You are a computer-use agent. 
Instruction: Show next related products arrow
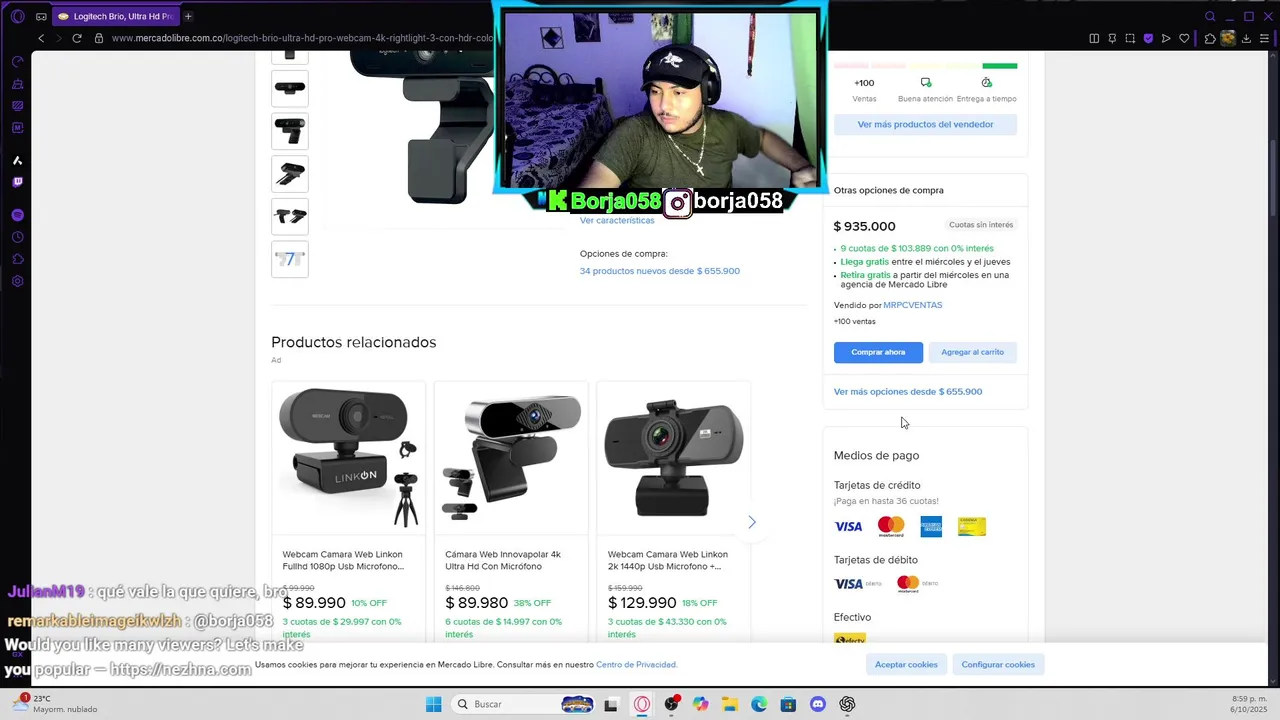(x=752, y=522)
